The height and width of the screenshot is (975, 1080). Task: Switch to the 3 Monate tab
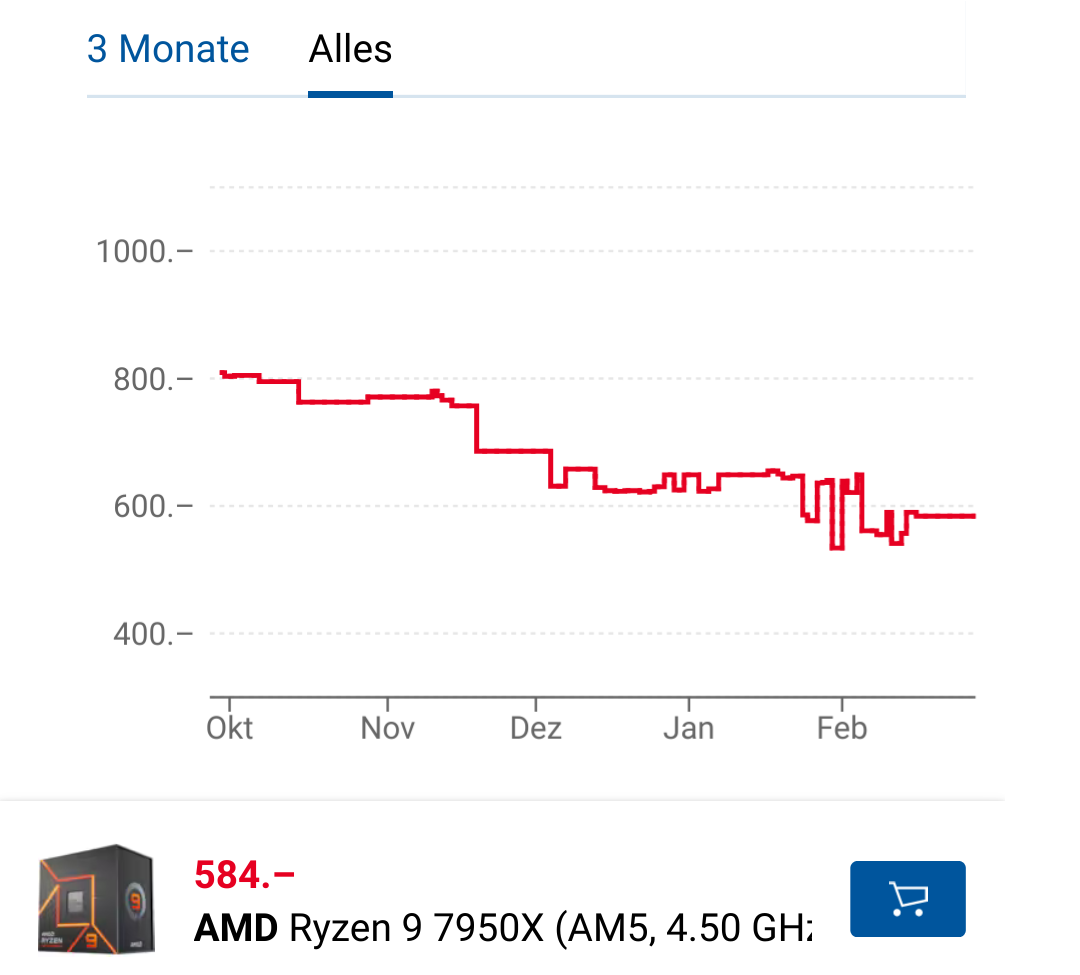168,48
